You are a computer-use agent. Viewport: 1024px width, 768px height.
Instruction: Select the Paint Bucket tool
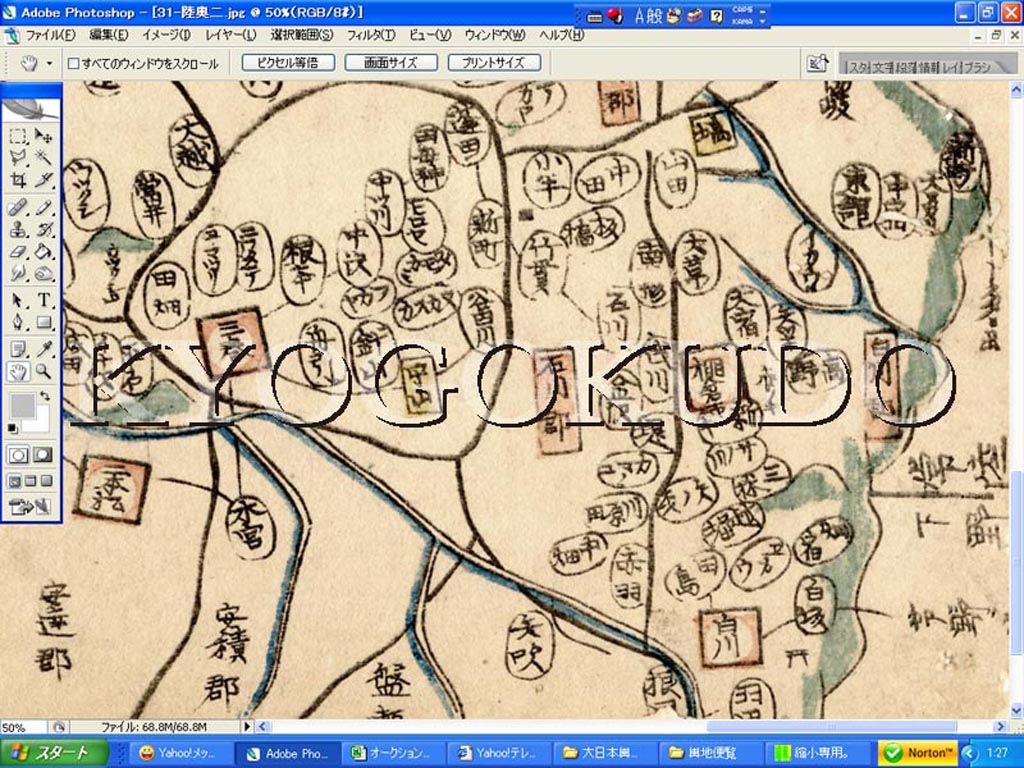pyautogui.click(x=43, y=251)
